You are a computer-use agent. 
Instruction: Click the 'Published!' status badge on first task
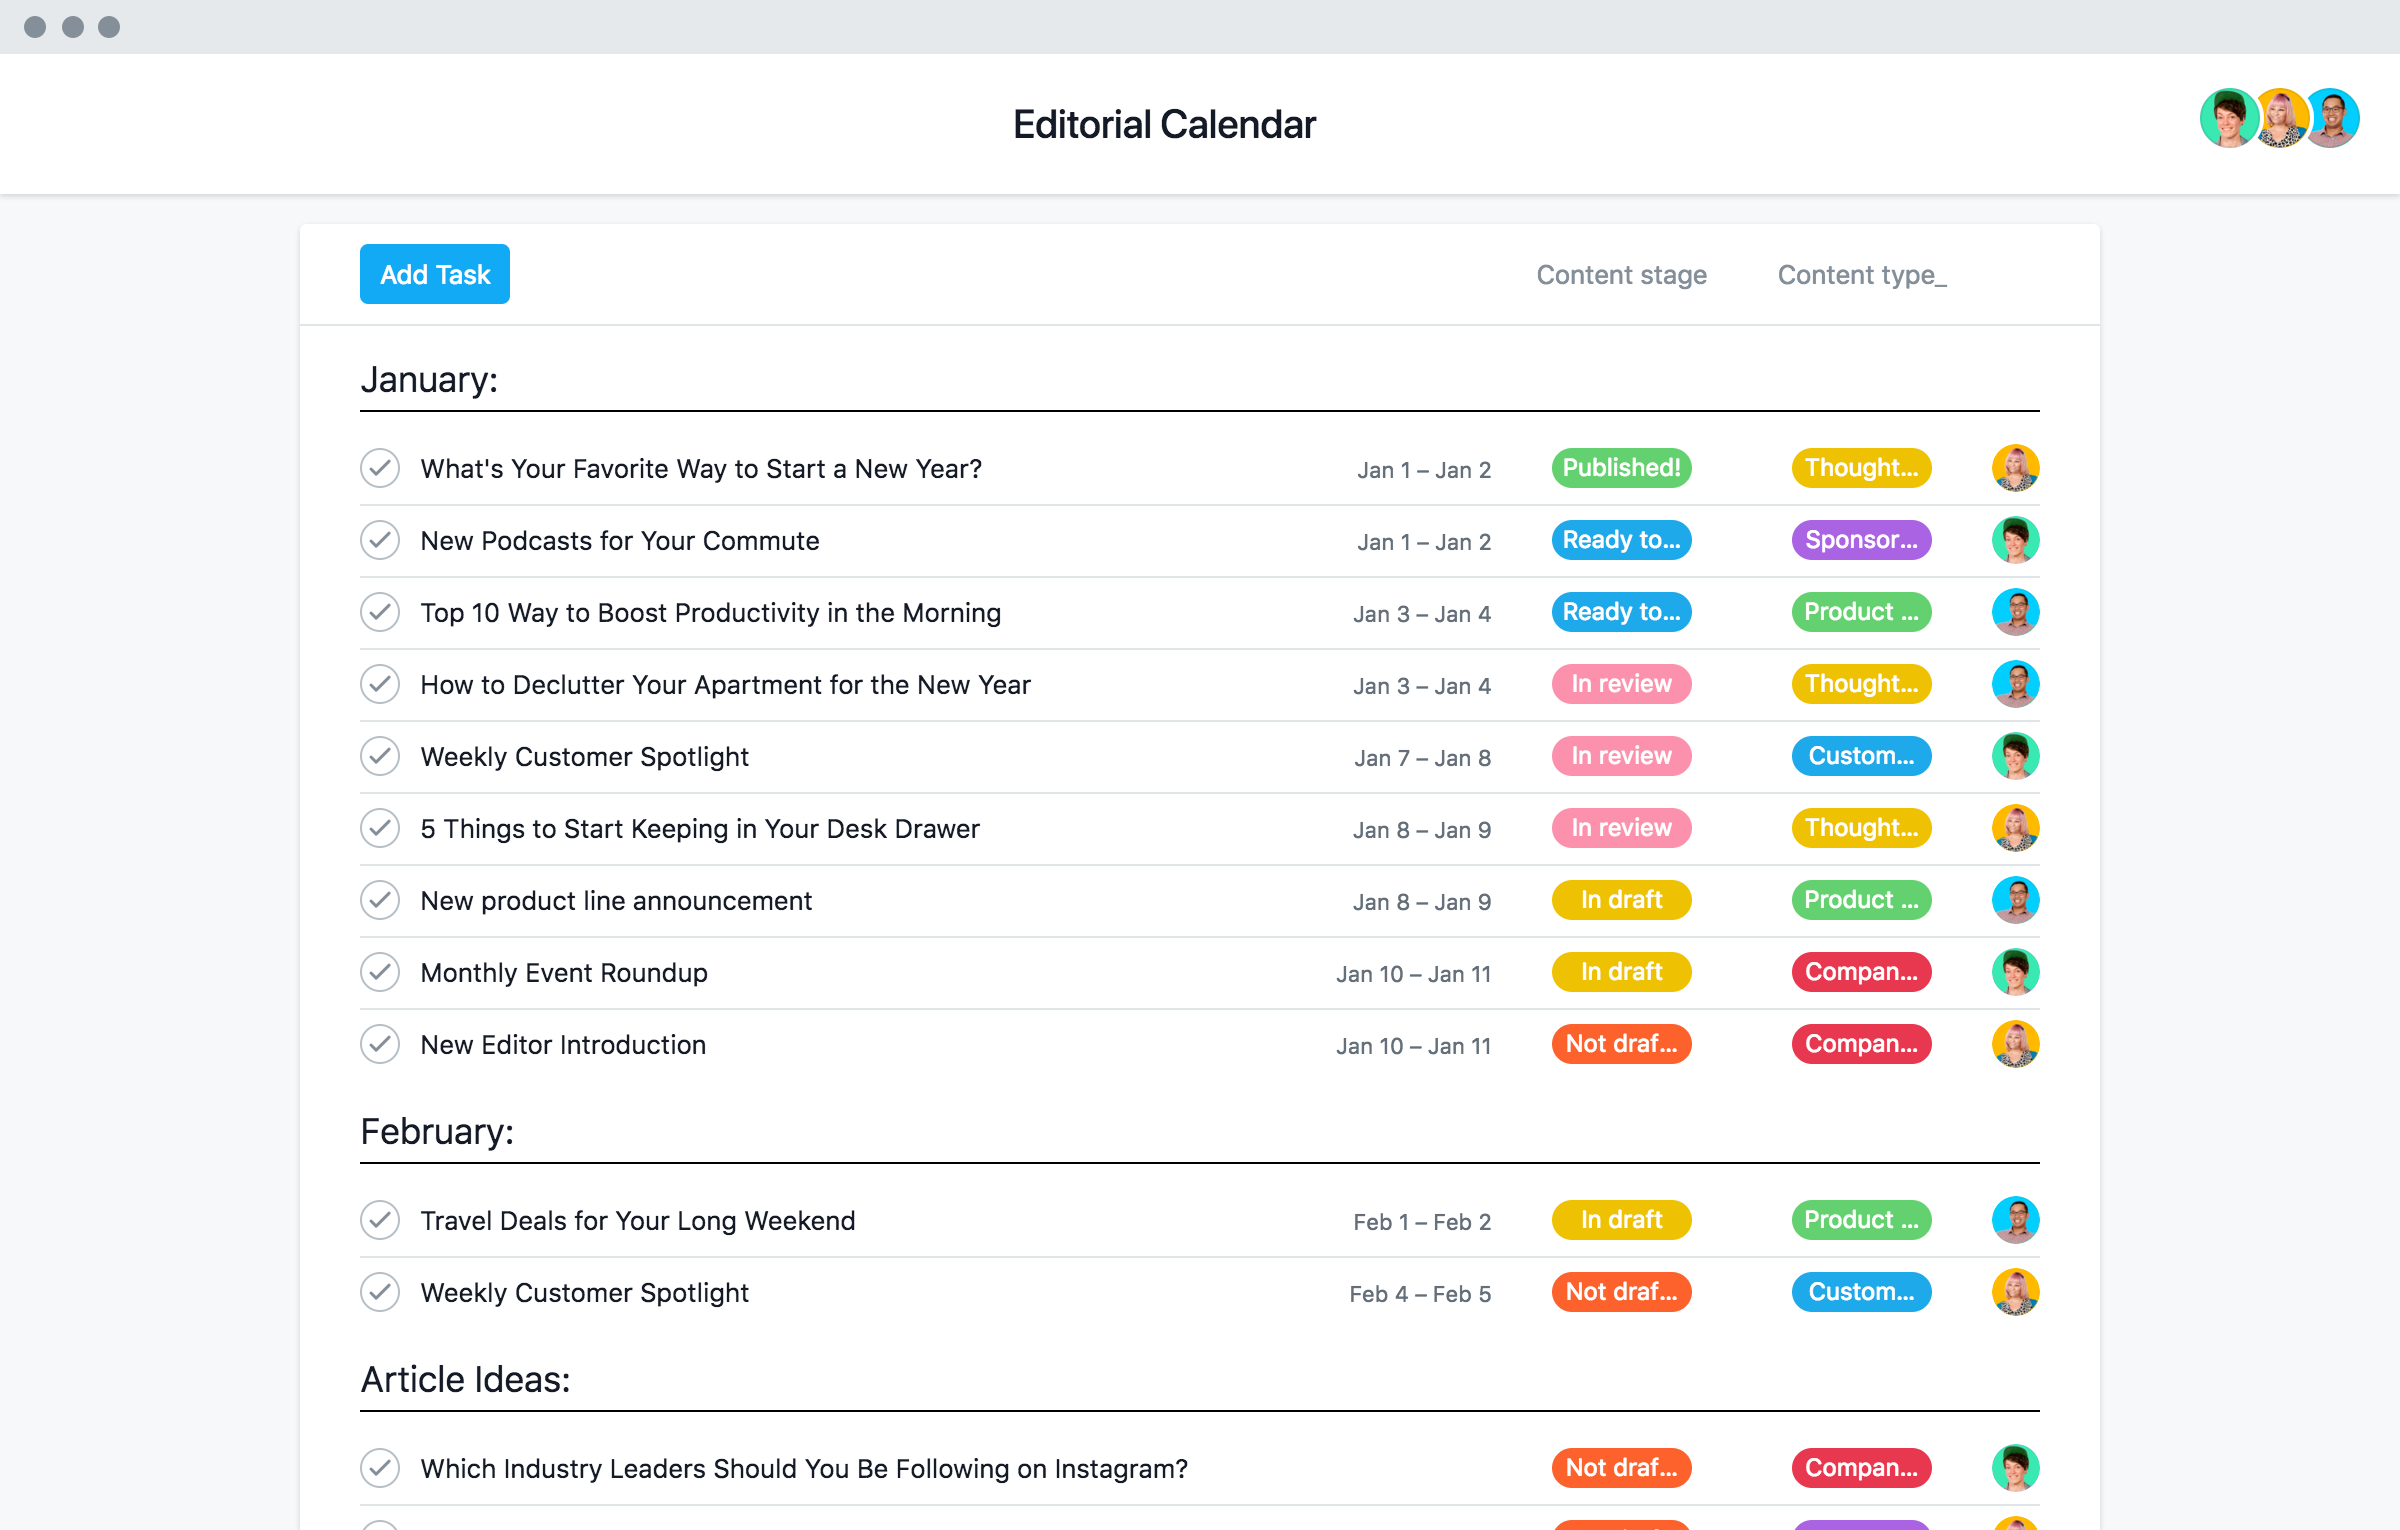coord(1618,467)
